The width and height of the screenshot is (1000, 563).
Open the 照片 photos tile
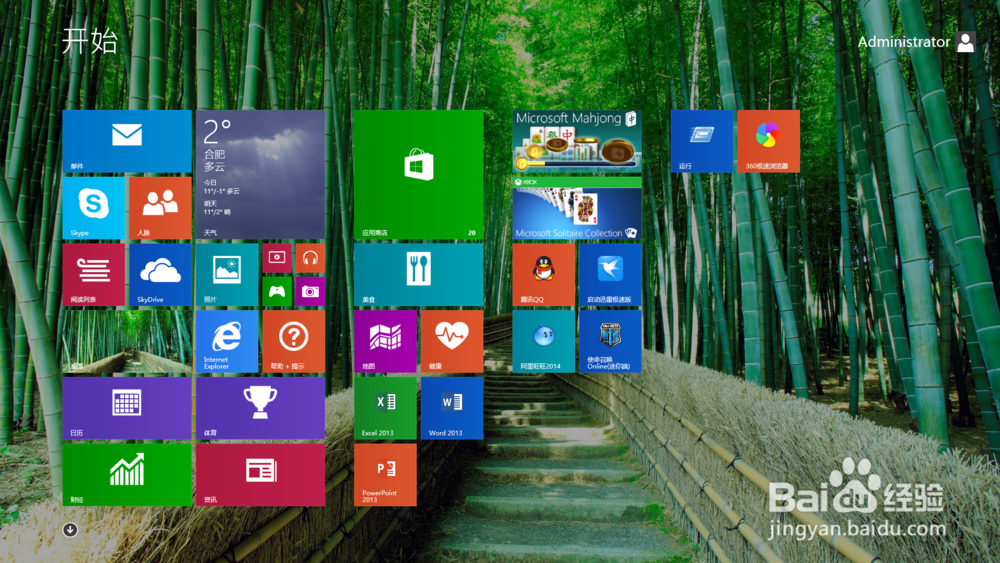pyautogui.click(x=227, y=275)
